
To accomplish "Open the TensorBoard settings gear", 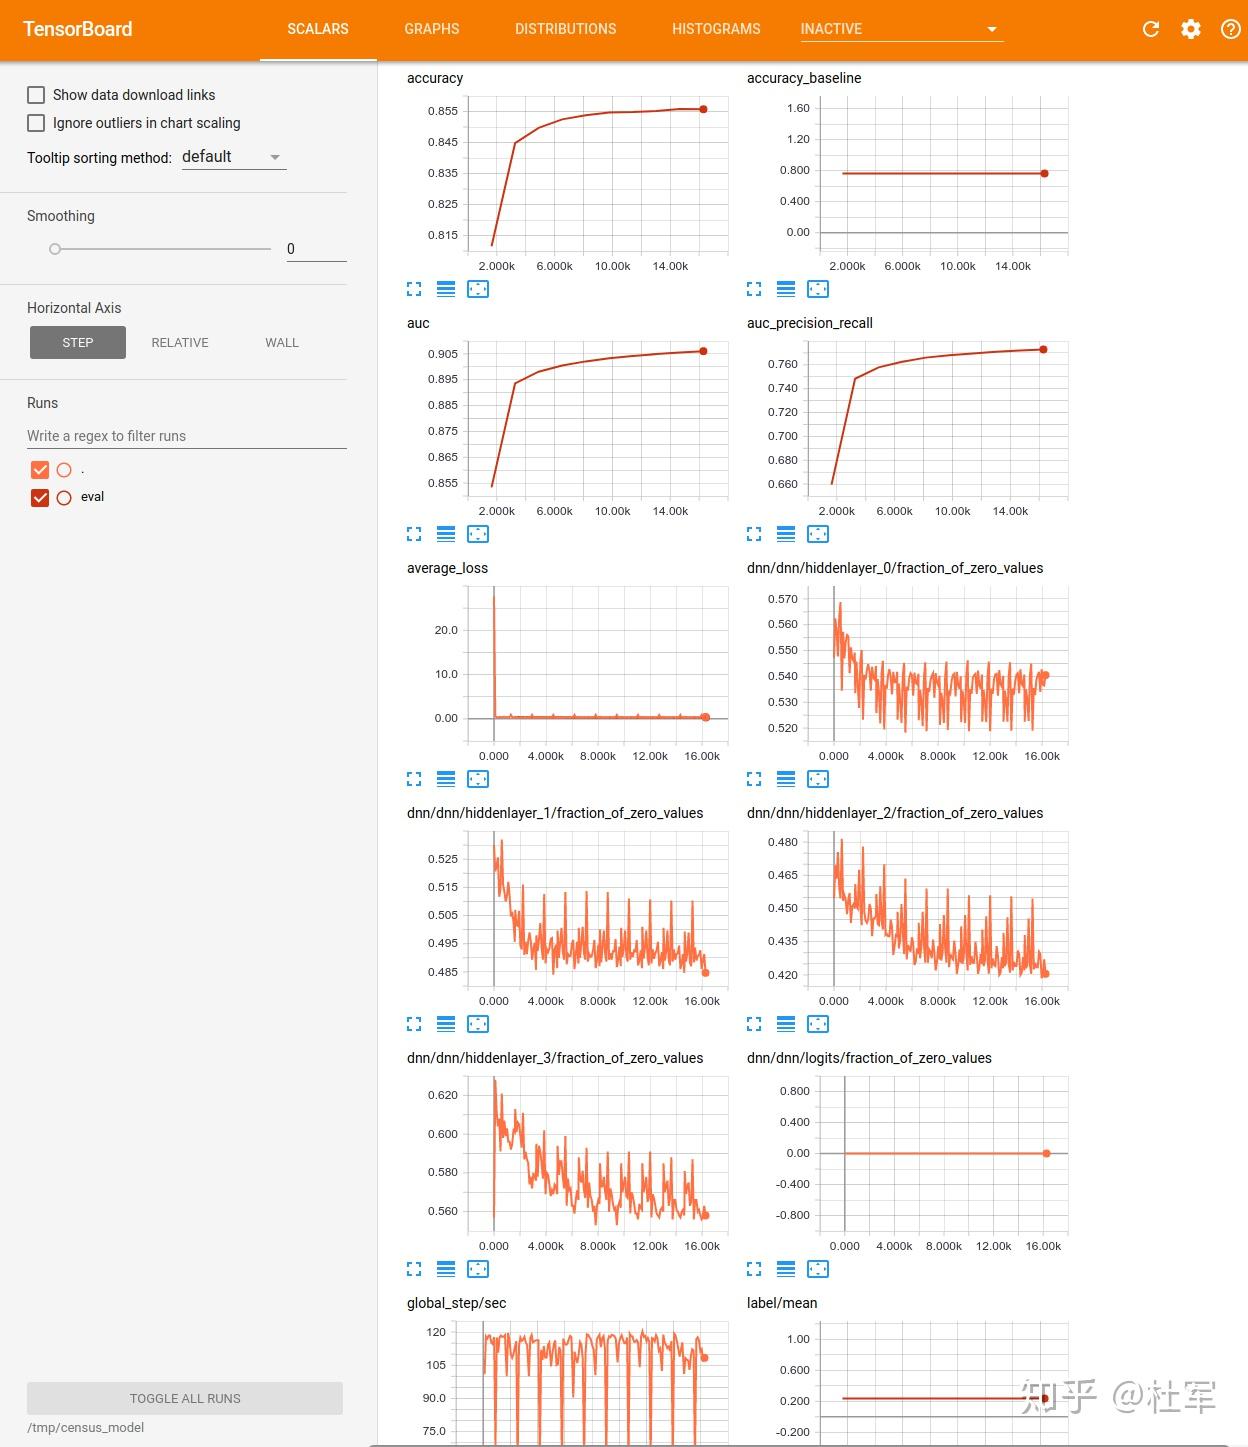I will coord(1191,29).
